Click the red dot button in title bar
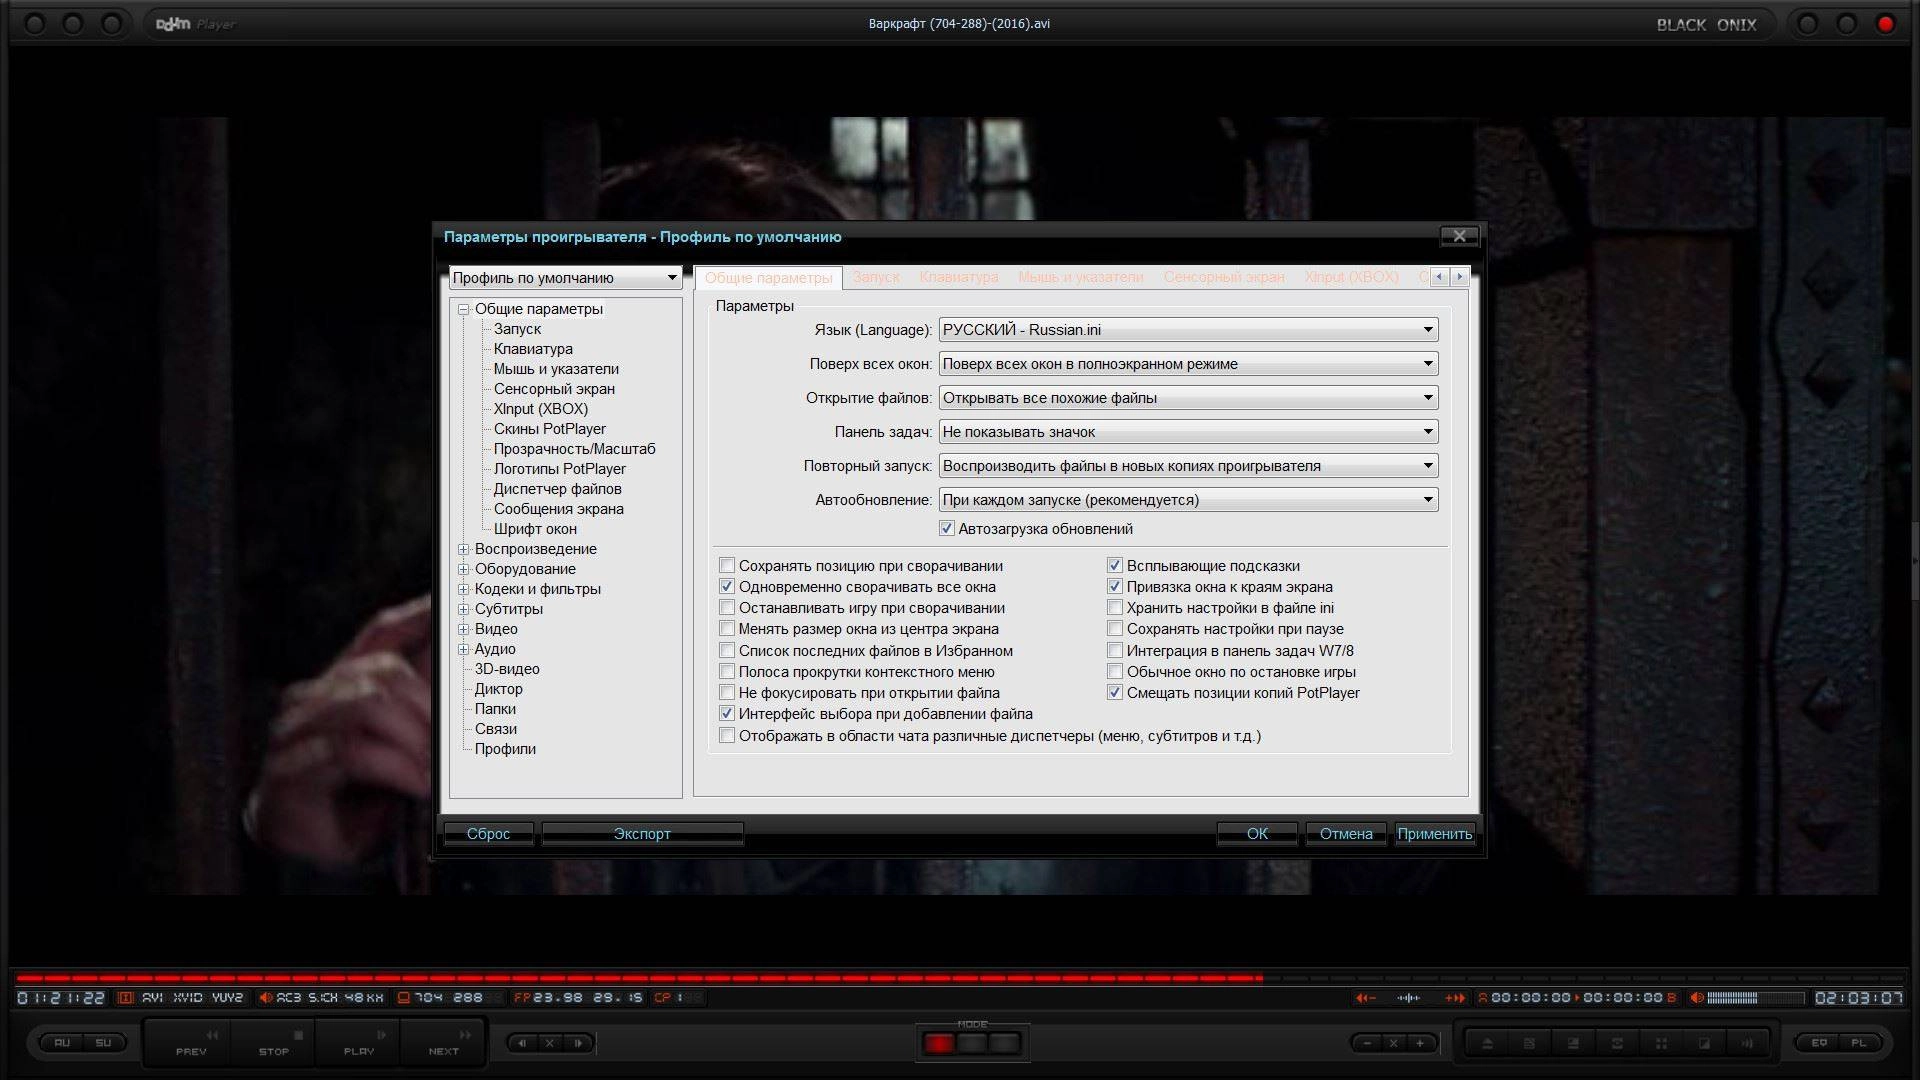Viewport: 1920px width, 1080px height. (x=1885, y=24)
